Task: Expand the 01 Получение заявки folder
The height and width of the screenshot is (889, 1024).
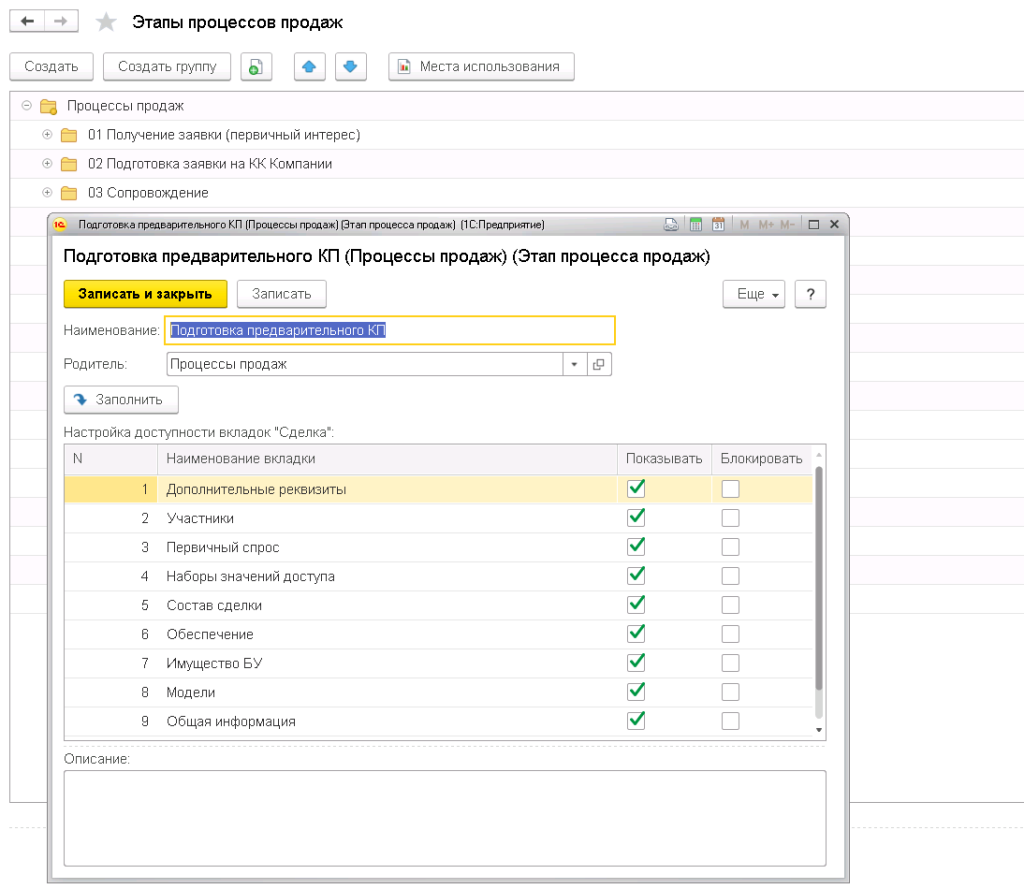Action: coord(47,135)
